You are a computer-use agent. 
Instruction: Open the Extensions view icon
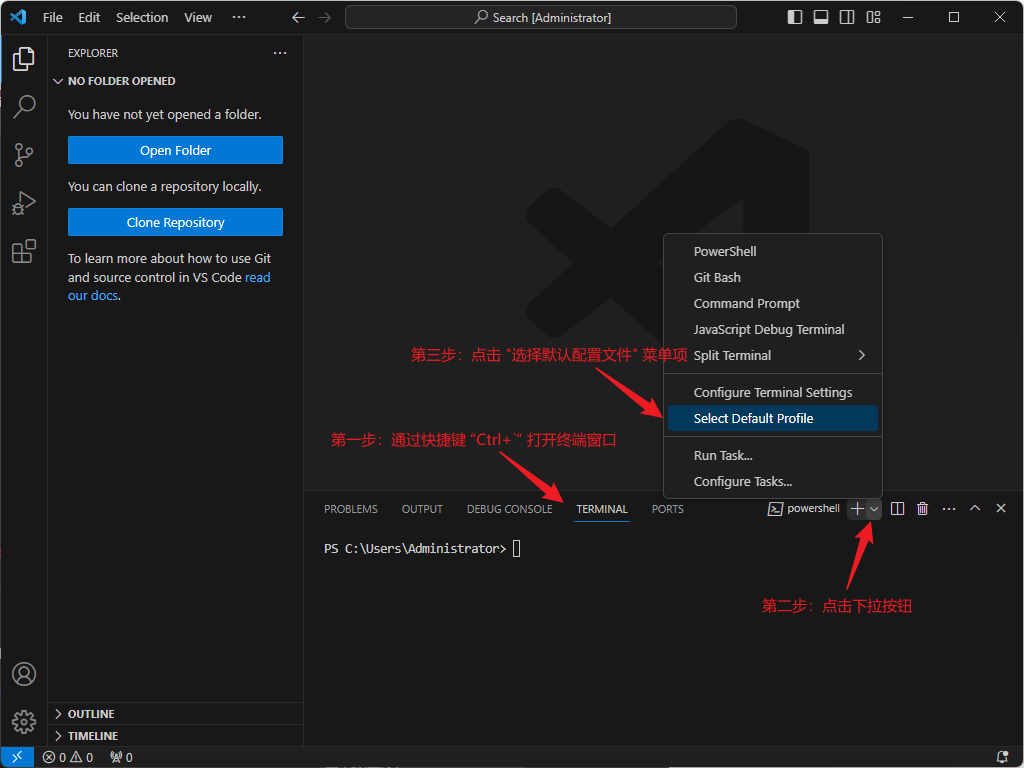(x=24, y=251)
